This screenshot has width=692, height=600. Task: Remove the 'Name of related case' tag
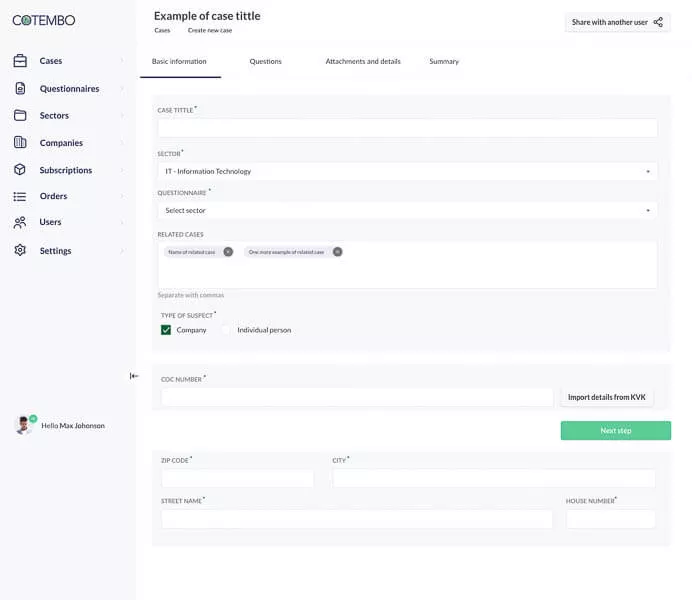(228, 252)
